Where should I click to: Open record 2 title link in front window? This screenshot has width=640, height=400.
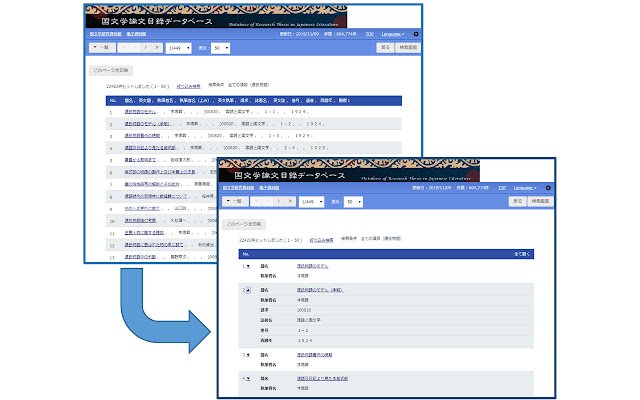[x=320, y=290]
